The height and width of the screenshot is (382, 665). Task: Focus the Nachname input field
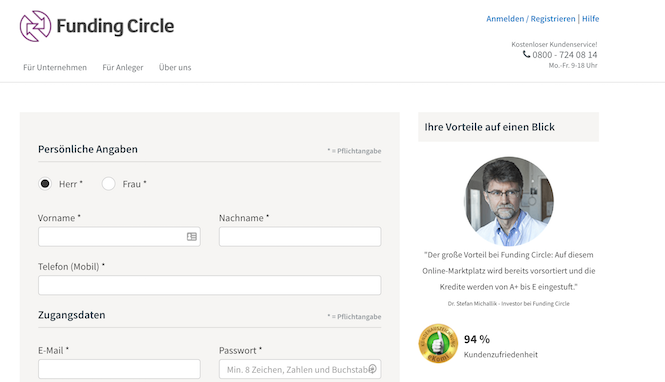(300, 237)
